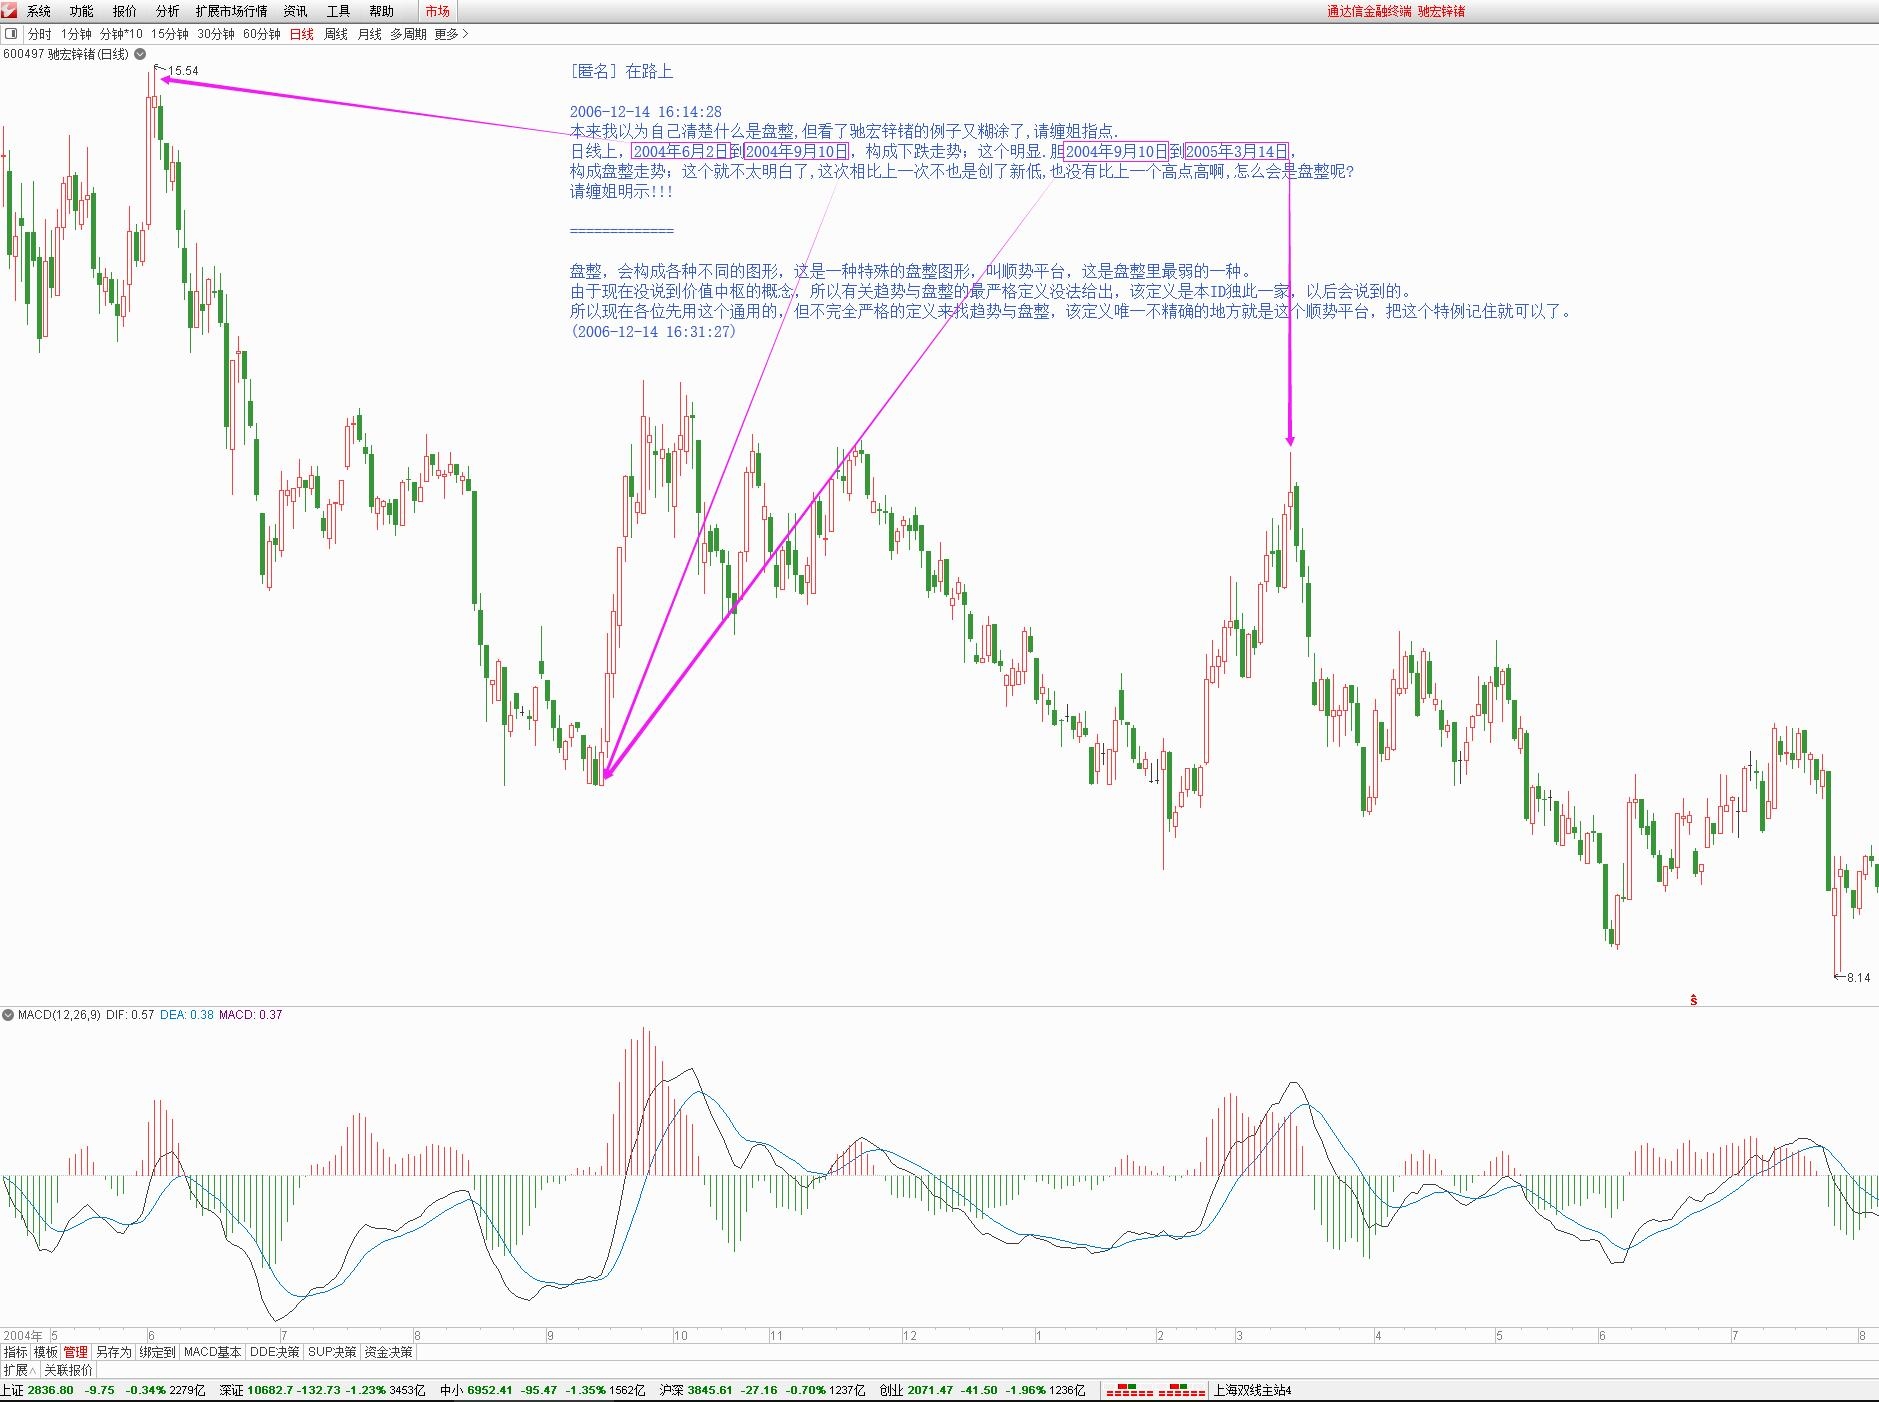
Task: Switch to the 市场 tab
Action: click(437, 11)
